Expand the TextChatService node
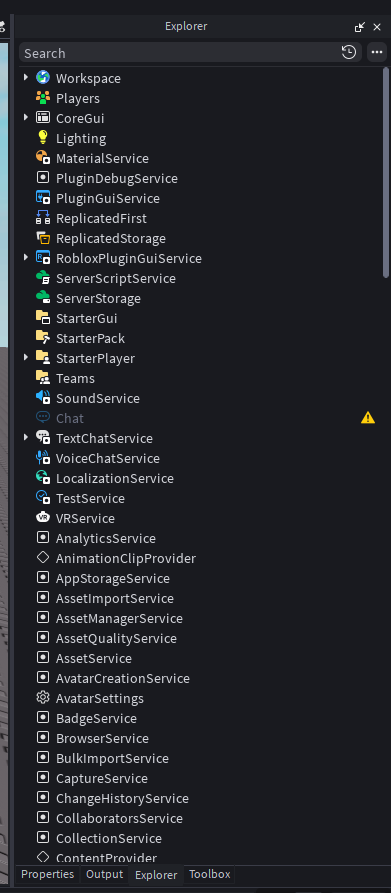This screenshot has height=893, width=391. tap(26, 437)
